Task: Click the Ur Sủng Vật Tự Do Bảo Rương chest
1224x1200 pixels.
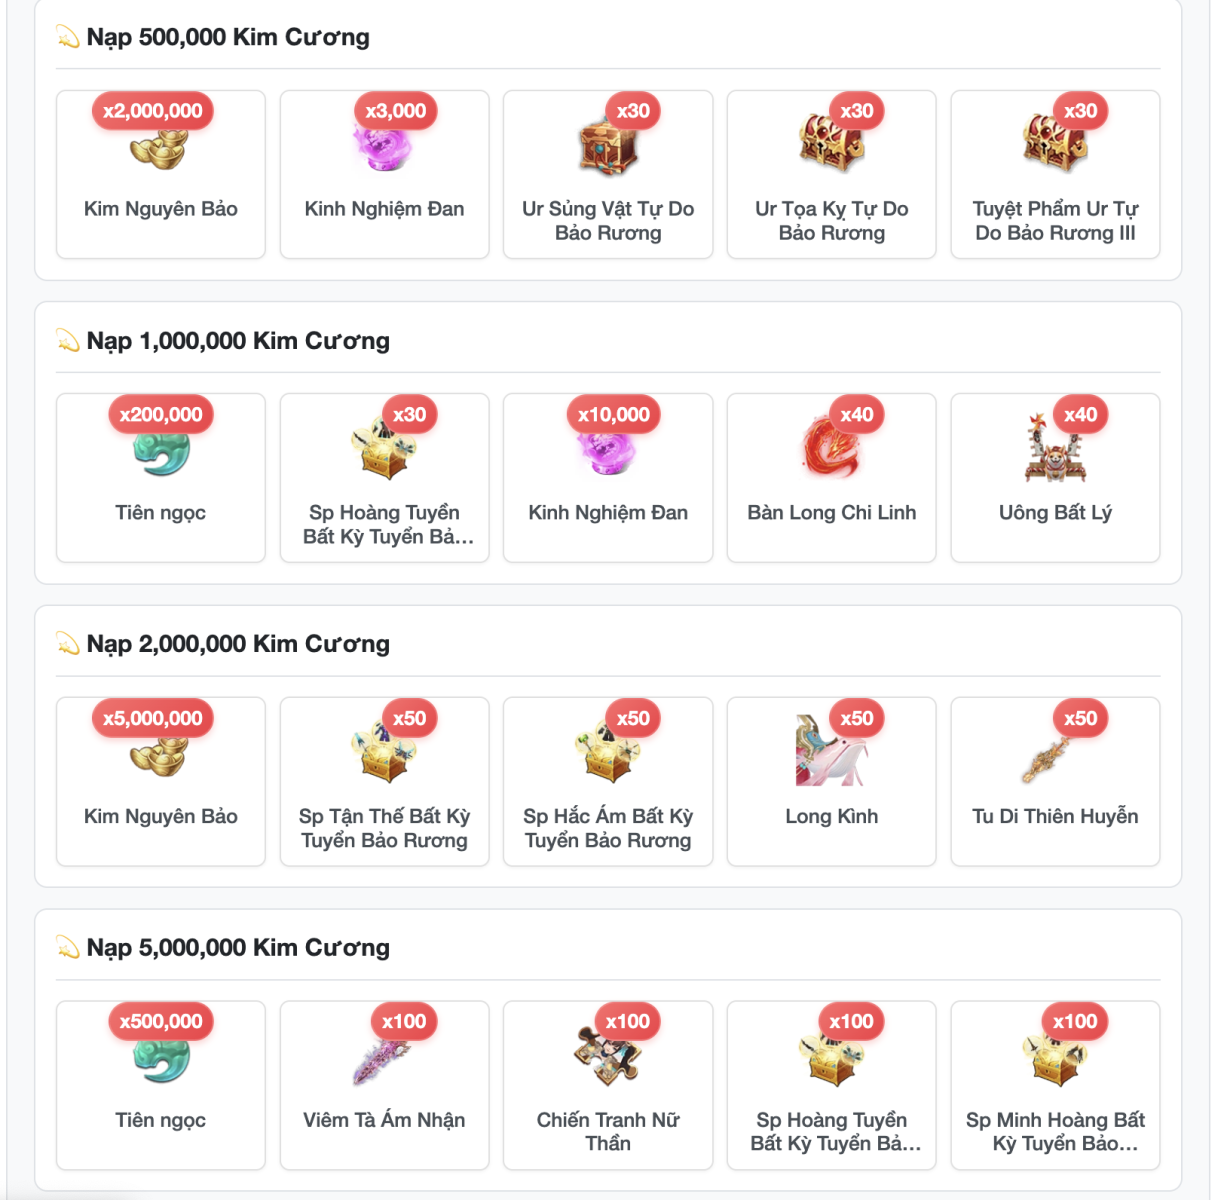Action: [x=608, y=147]
